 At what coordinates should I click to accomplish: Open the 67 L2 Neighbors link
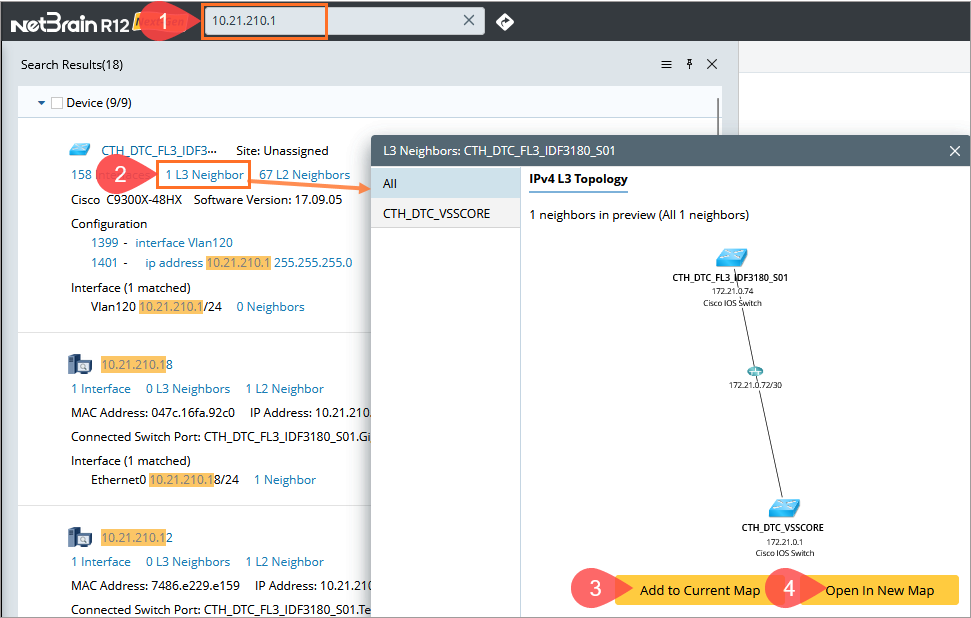[x=305, y=175]
